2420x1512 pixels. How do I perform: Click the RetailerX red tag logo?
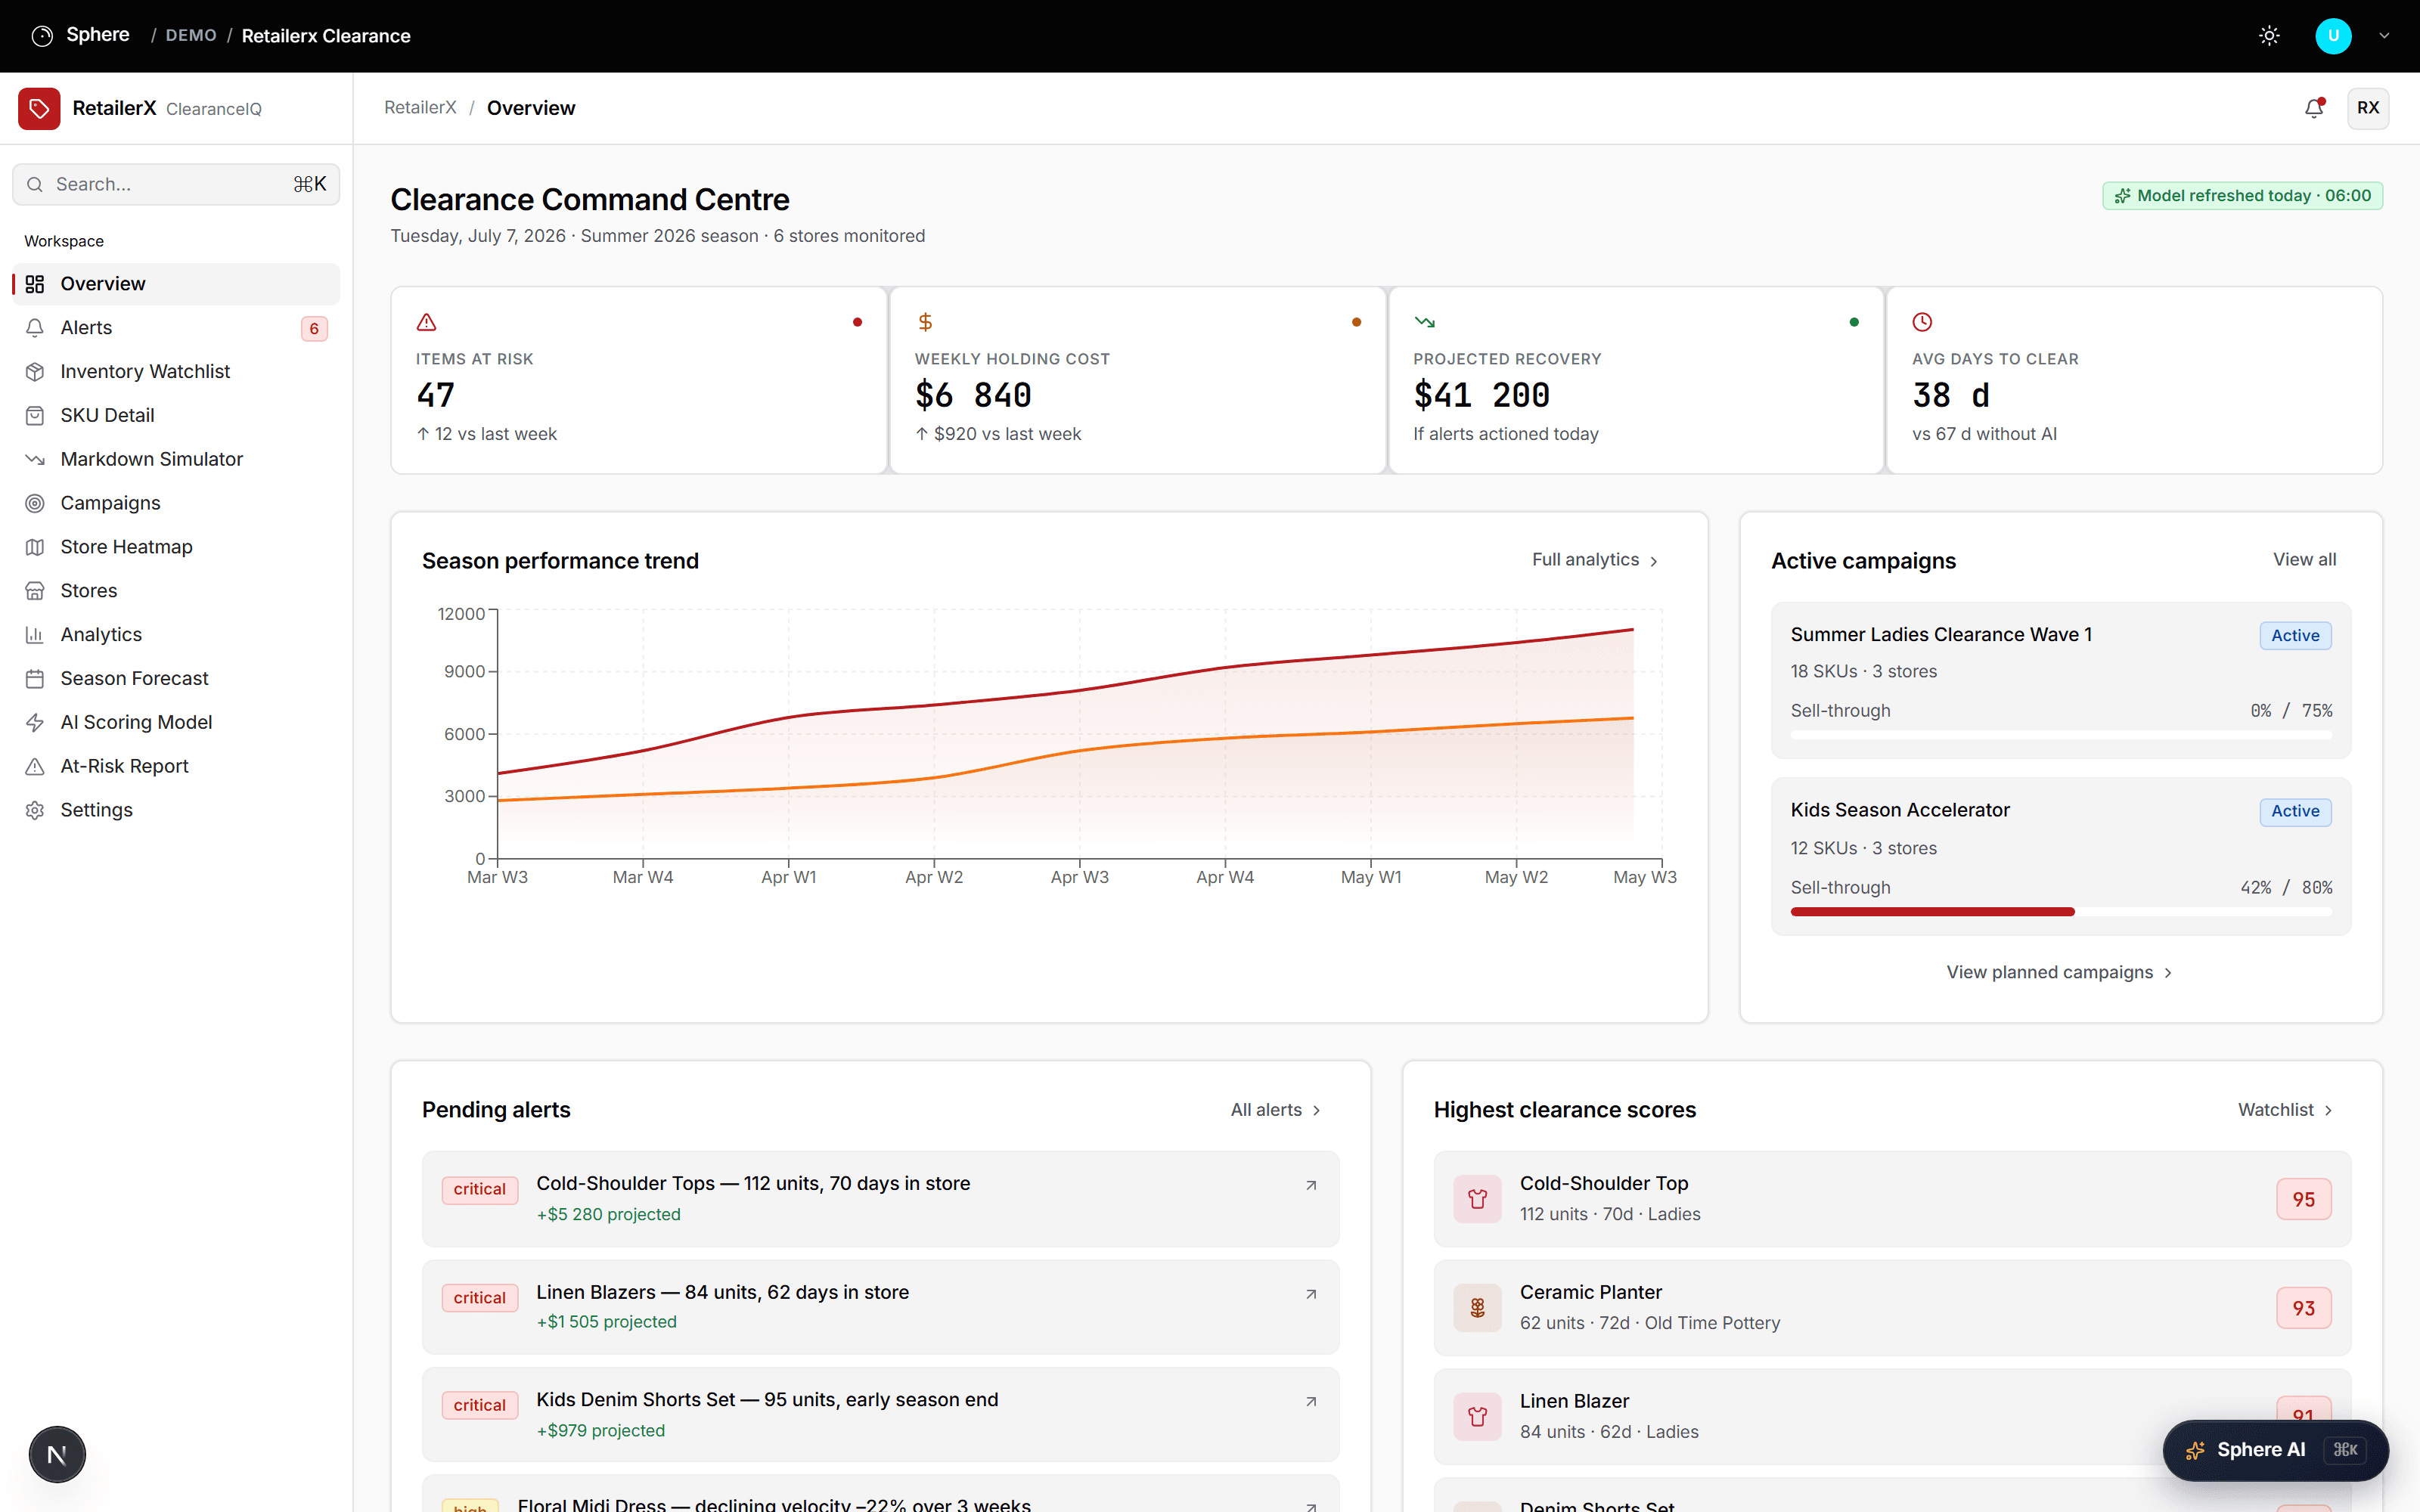pyautogui.click(x=39, y=108)
